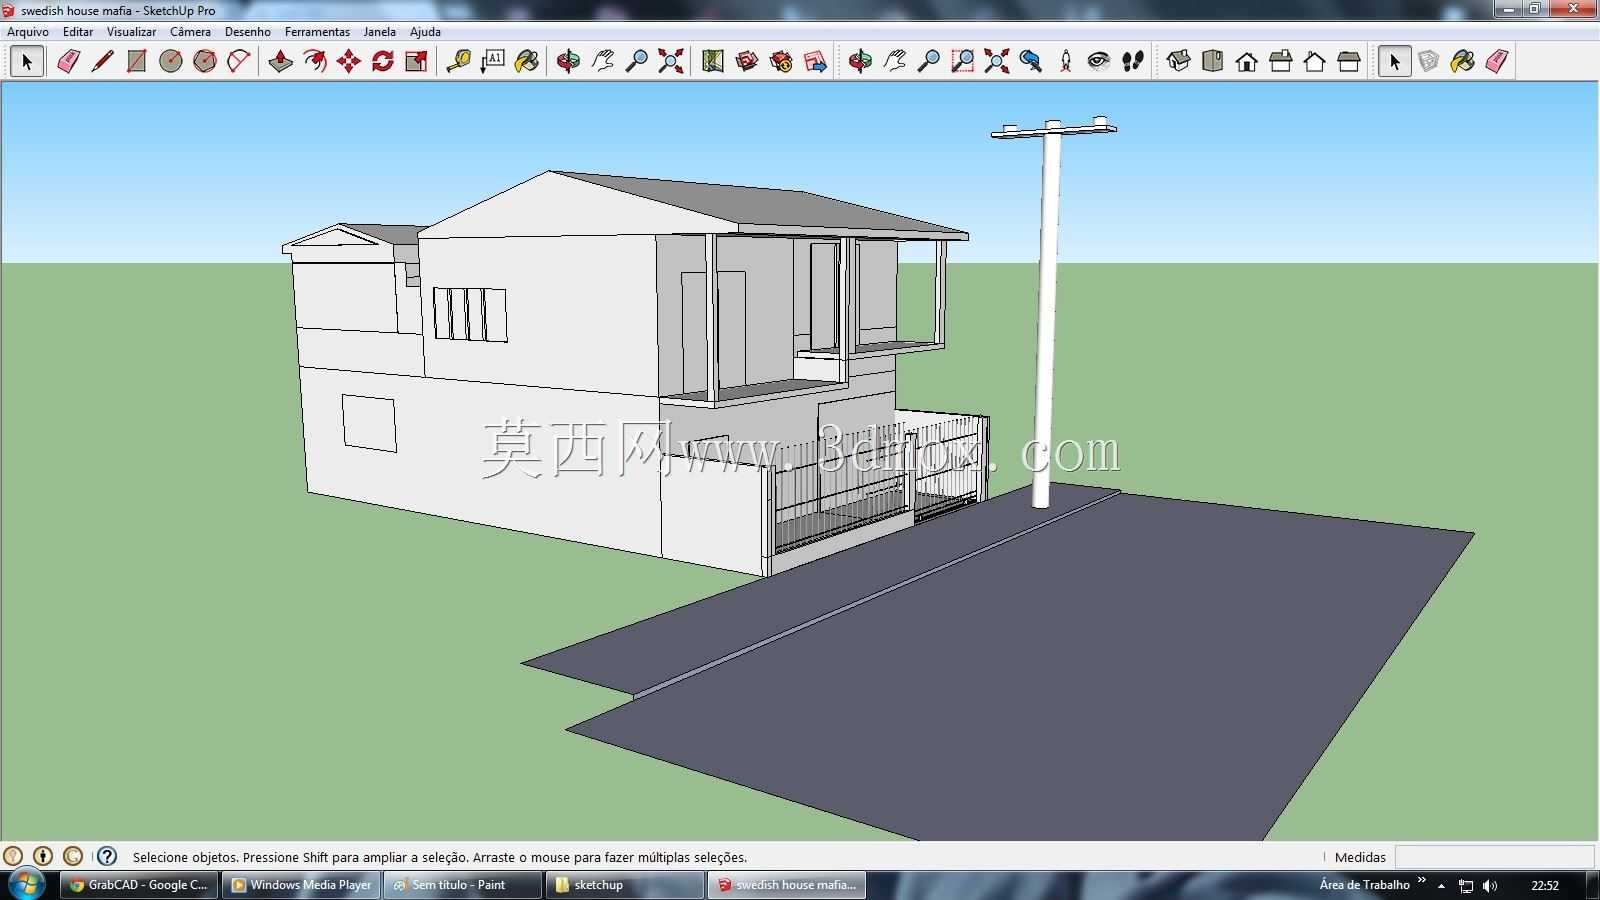The height and width of the screenshot is (900, 1600).
Task: Switch to Right standard view
Action: 1280,62
